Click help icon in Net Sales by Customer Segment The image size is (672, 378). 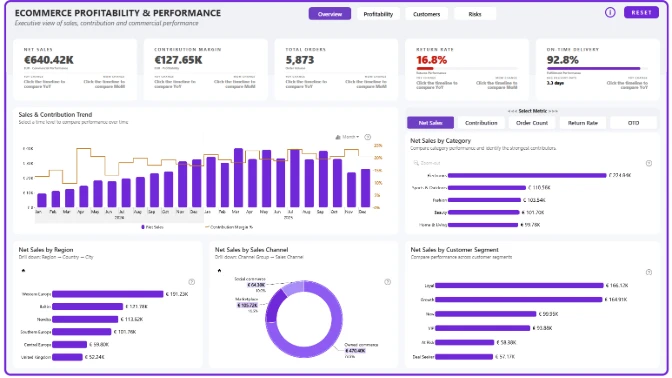[x=649, y=272]
